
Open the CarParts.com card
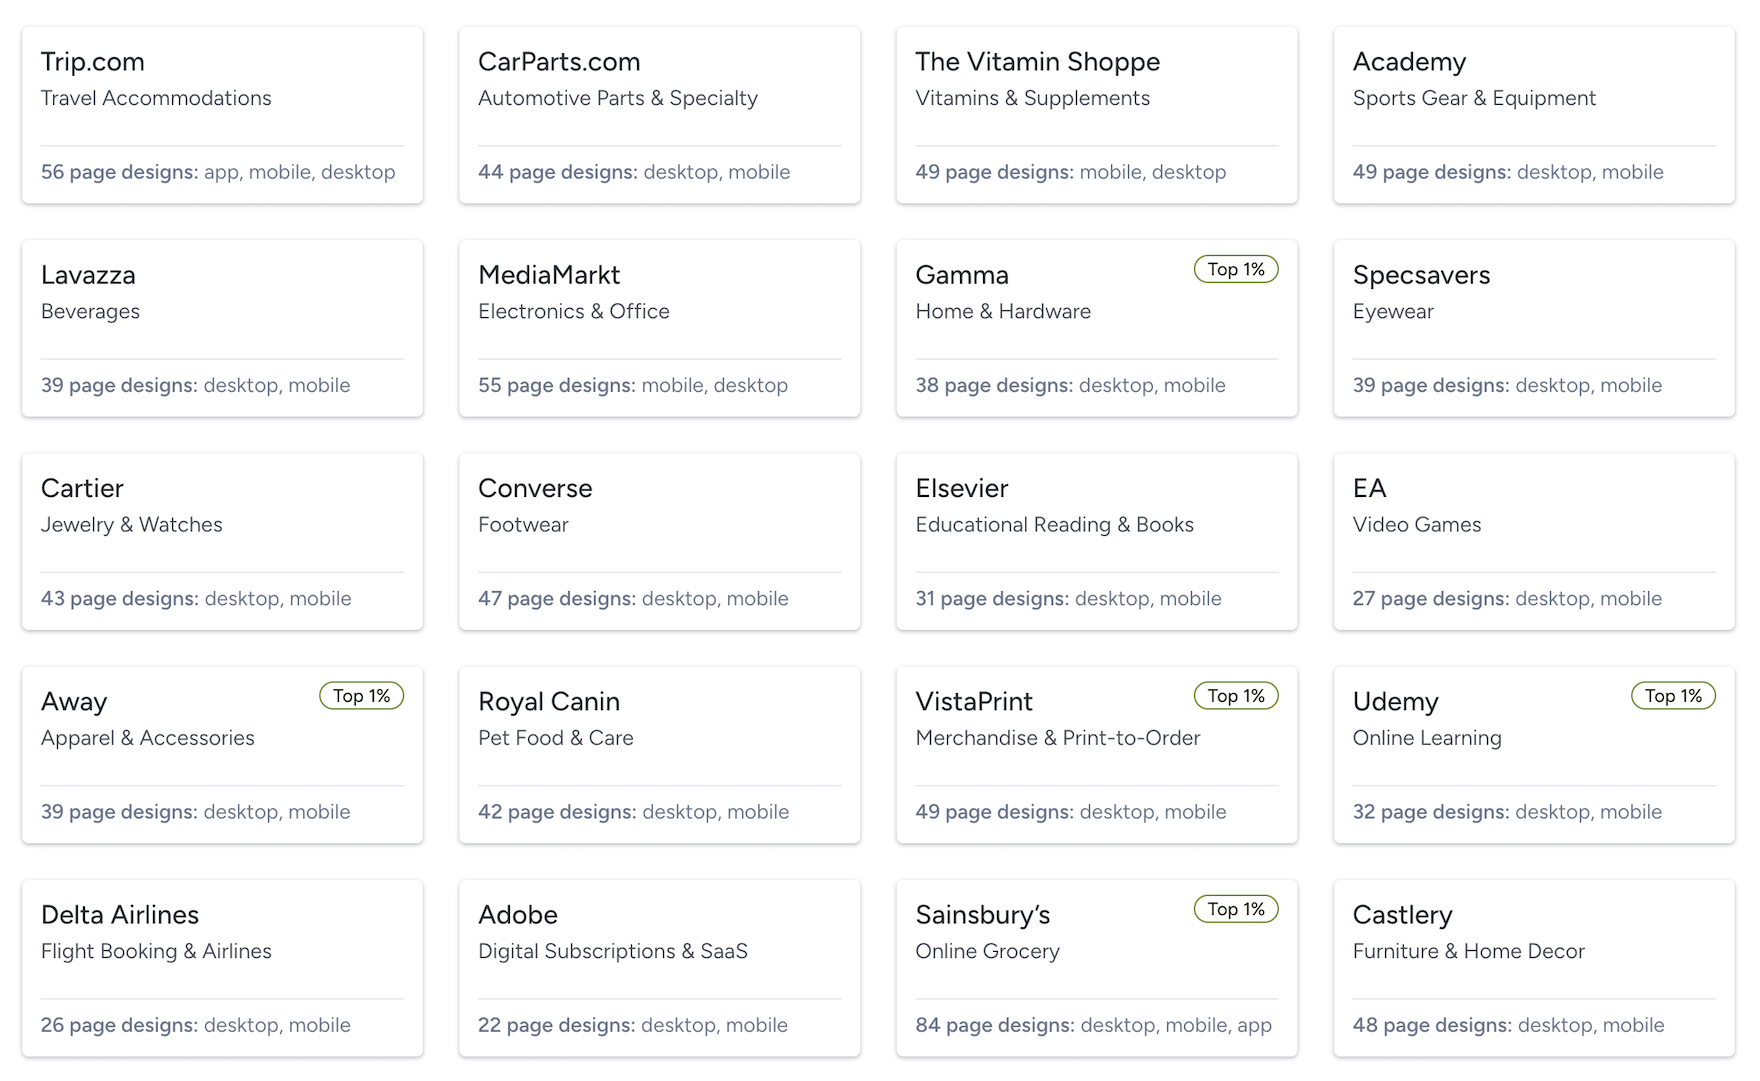point(659,115)
